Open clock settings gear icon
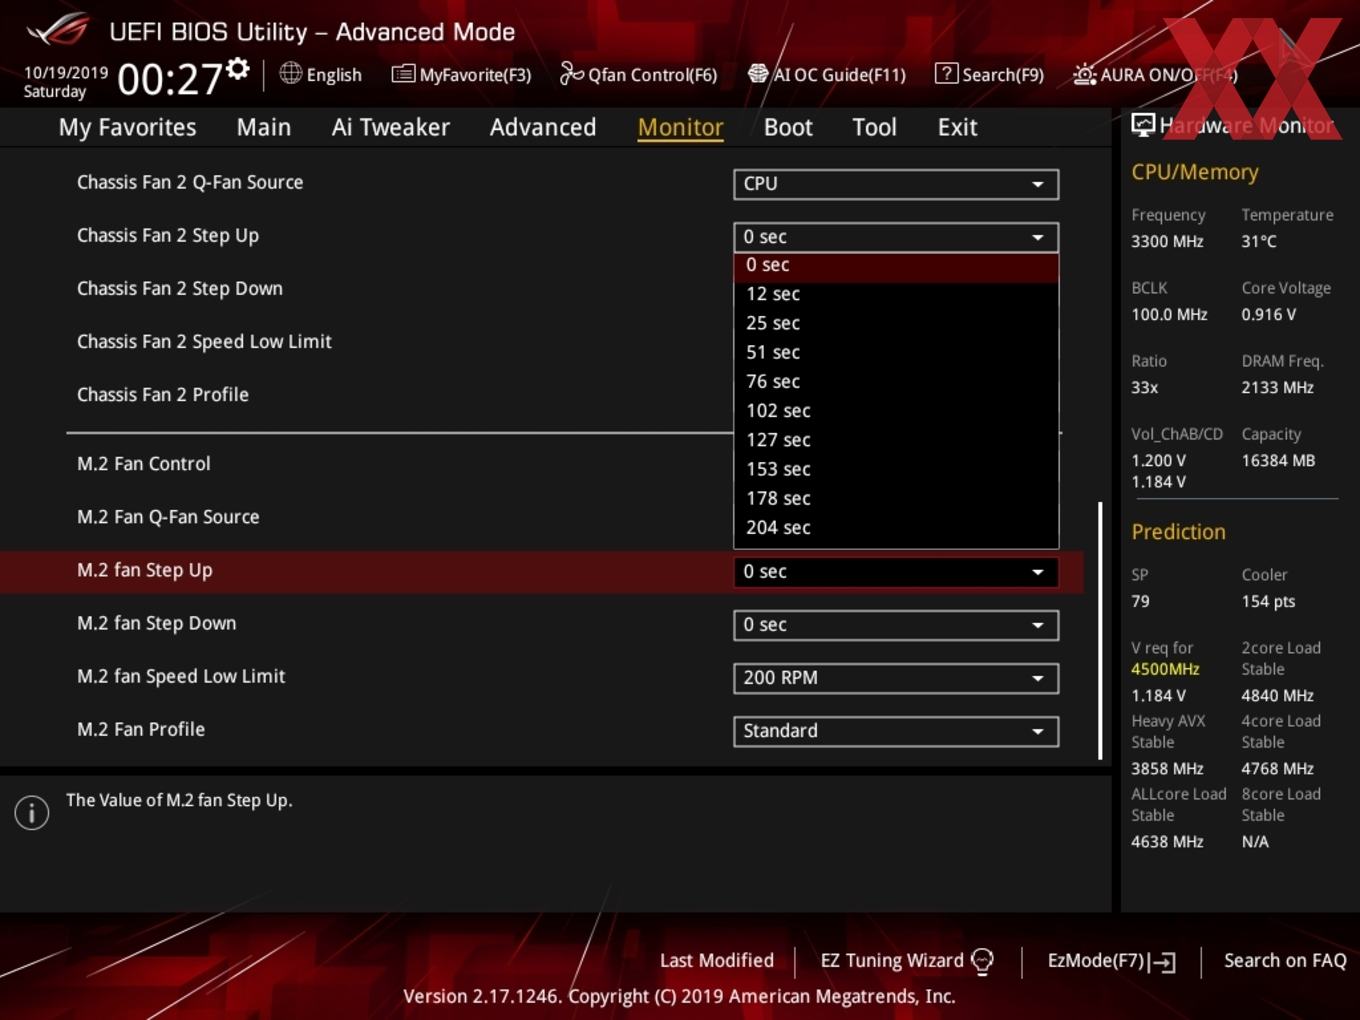 (237, 69)
